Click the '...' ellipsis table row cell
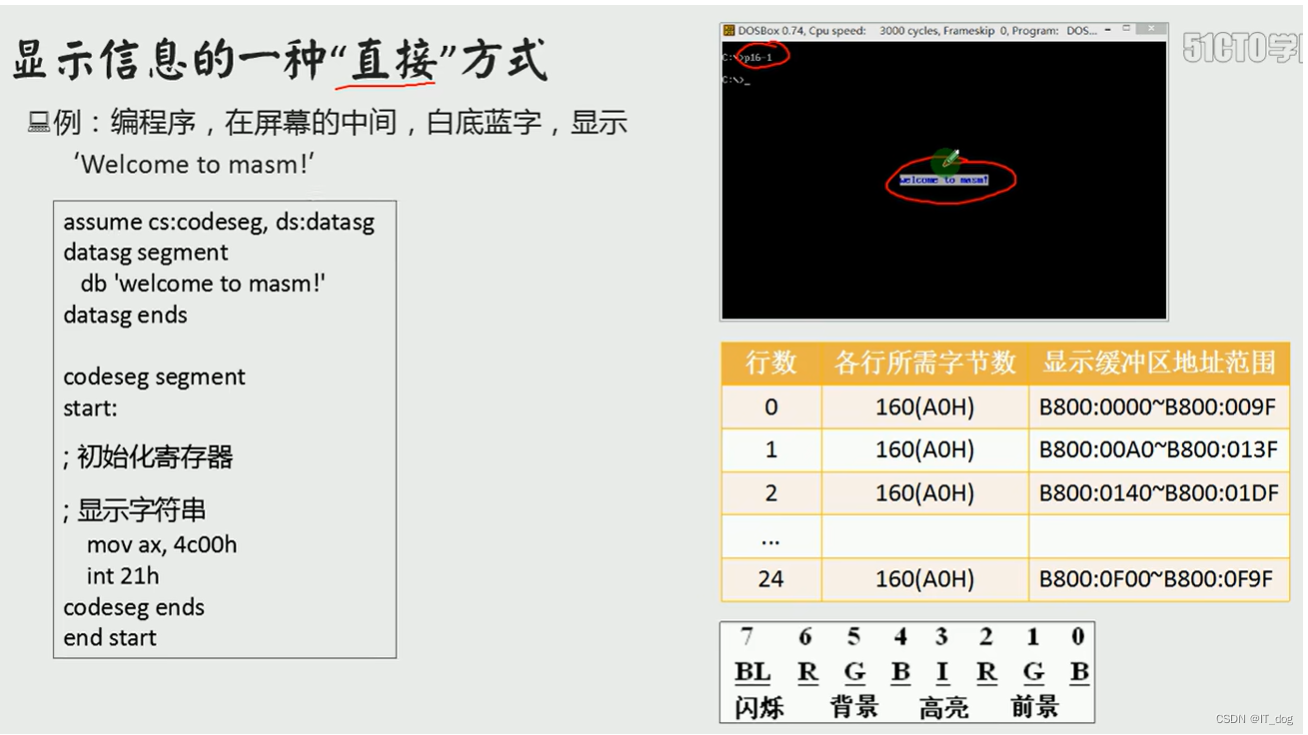This screenshot has height=735, width=1308. click(771, 537)
